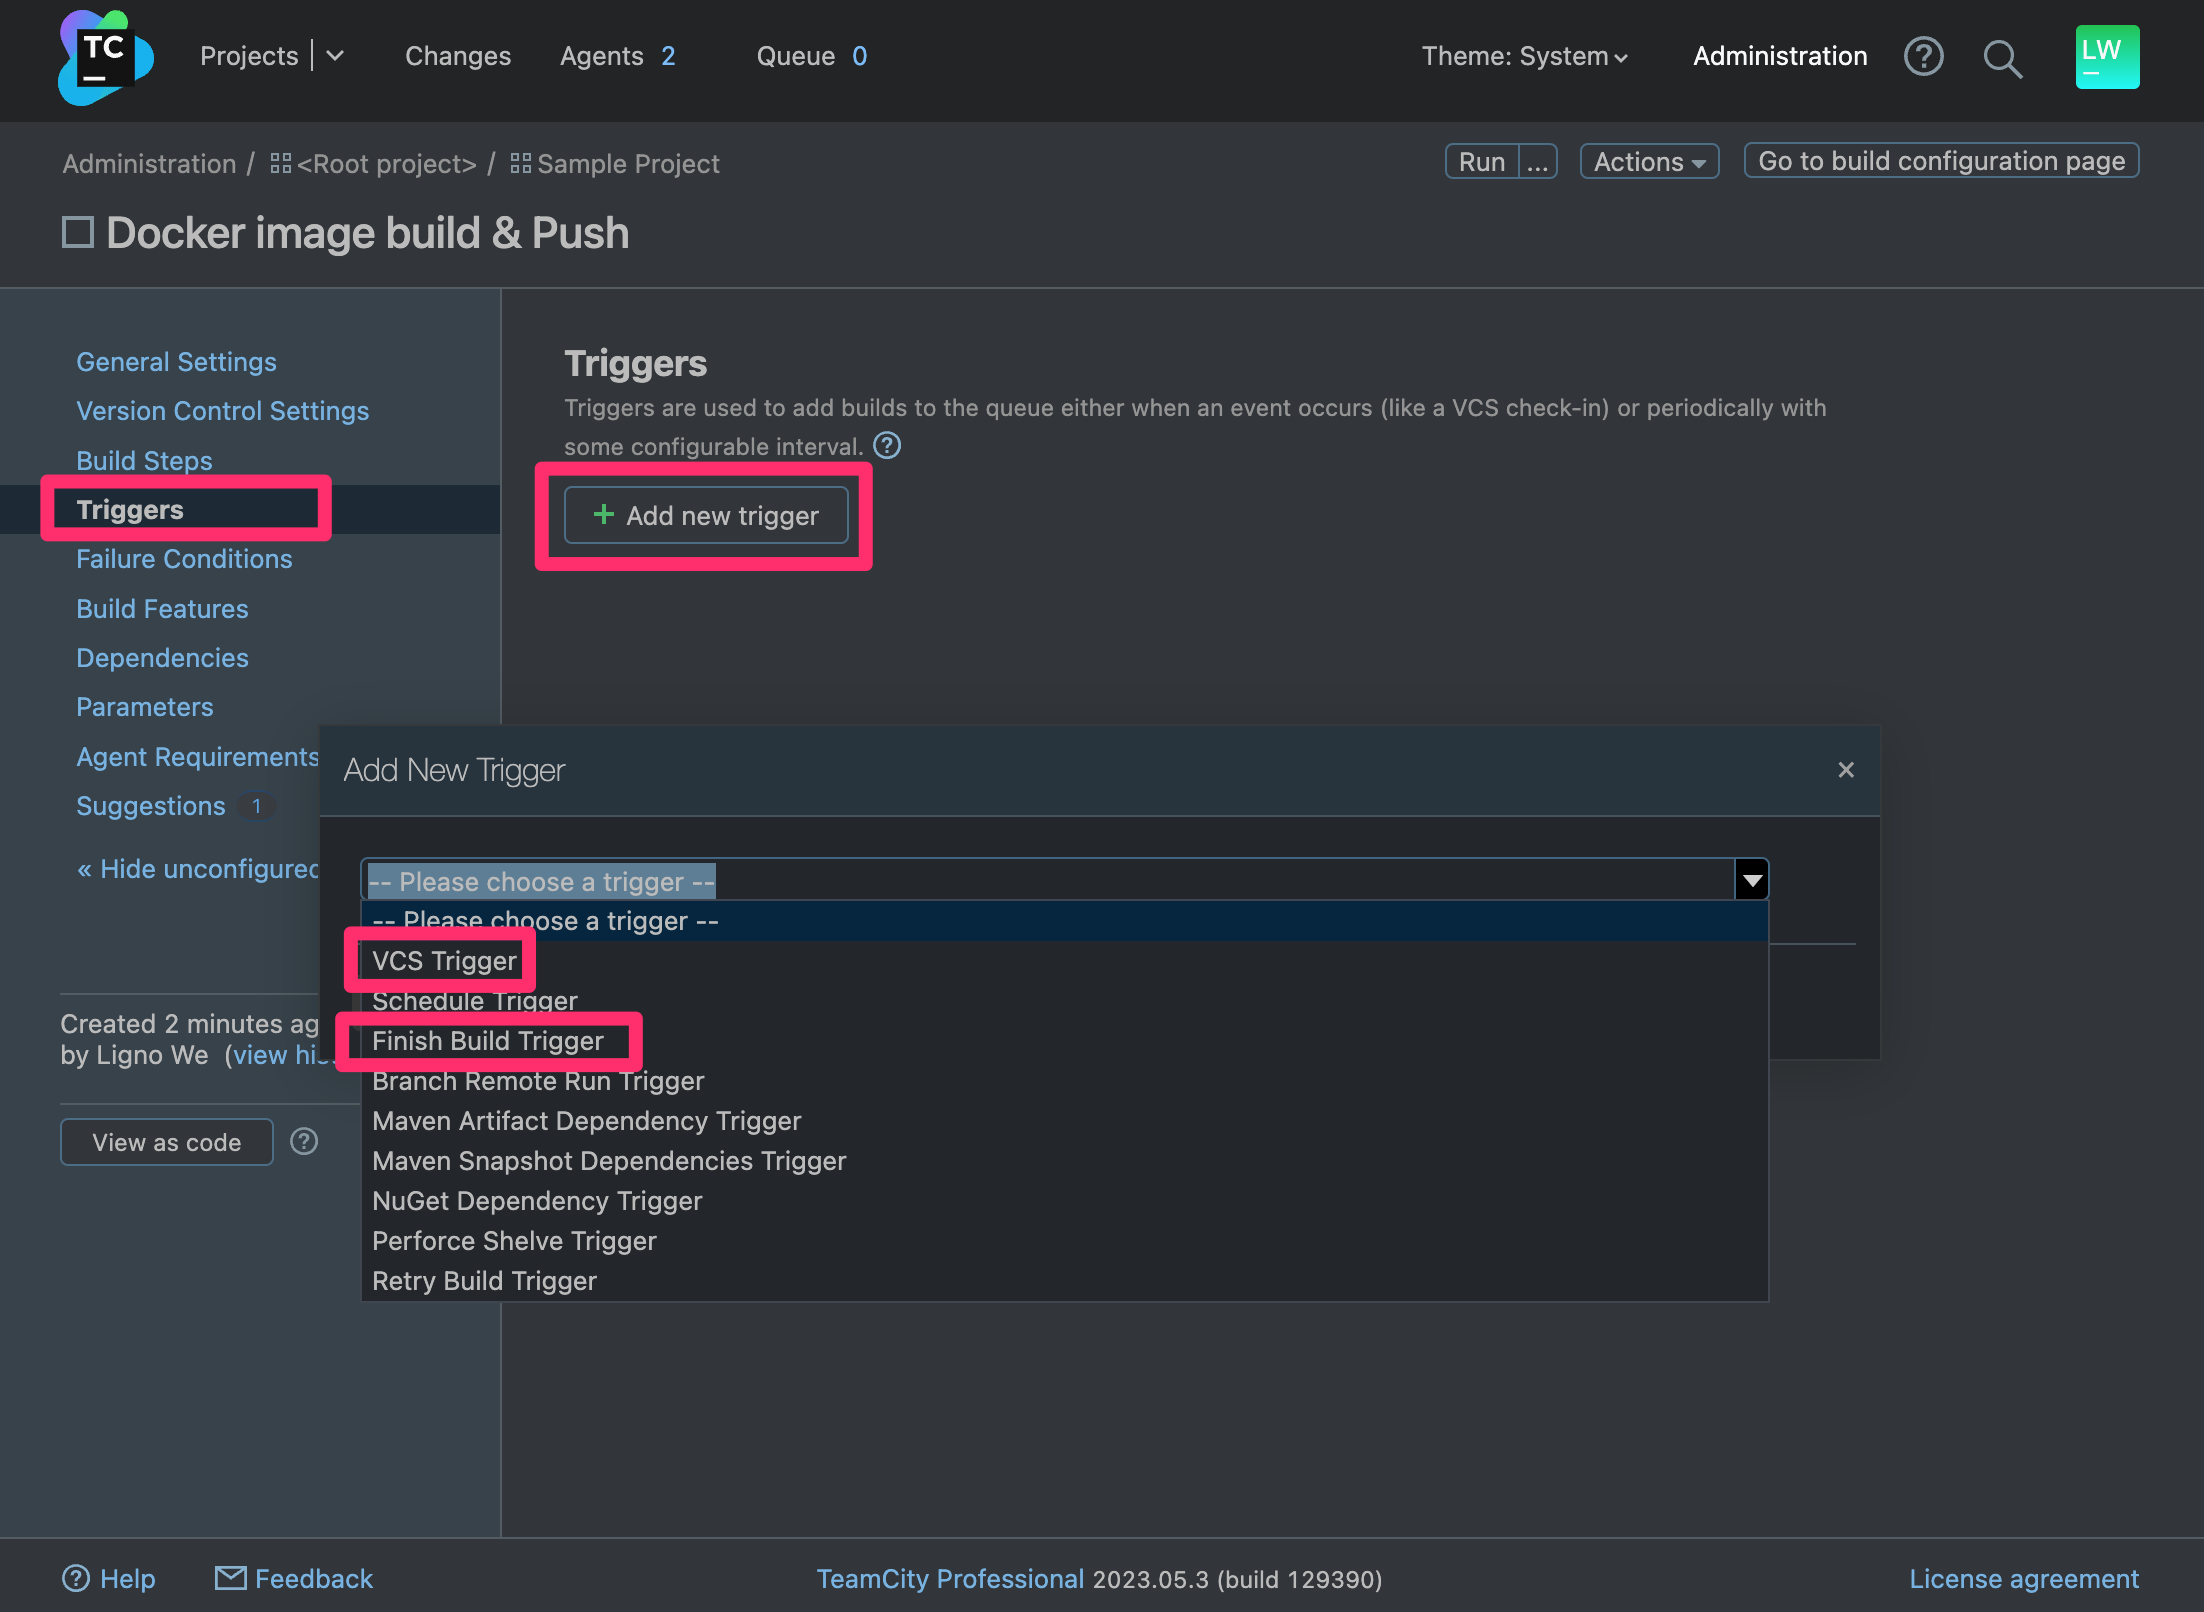Click the trigger type combo box arrow
The width and height of the screenshot is (2204, 1612).
pos(1752,881)
